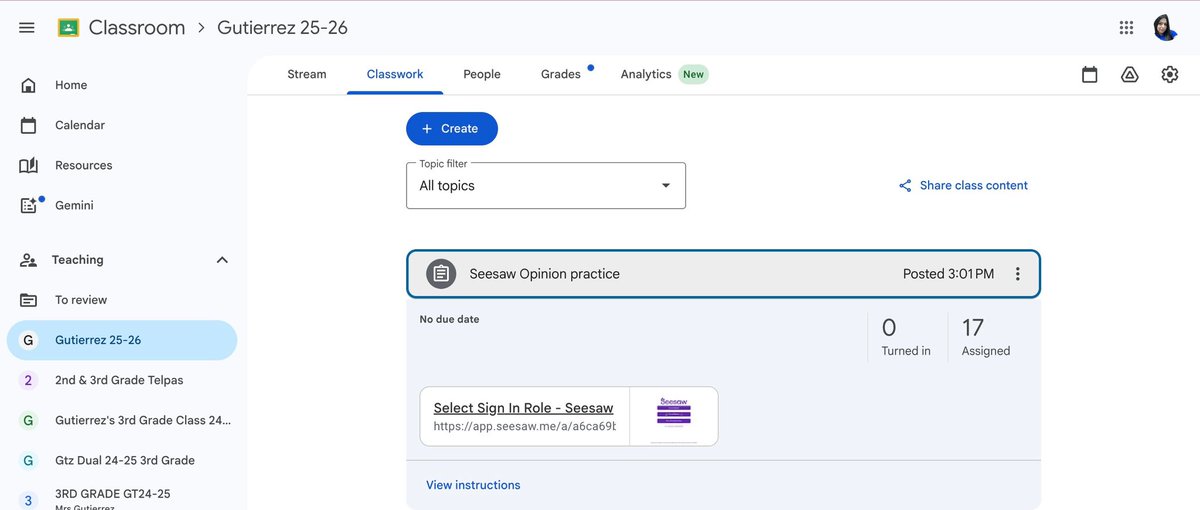The height and width of the screenshot is (510, 1200).
Task: Click the Resources book icon
Action: pos(29,165)
